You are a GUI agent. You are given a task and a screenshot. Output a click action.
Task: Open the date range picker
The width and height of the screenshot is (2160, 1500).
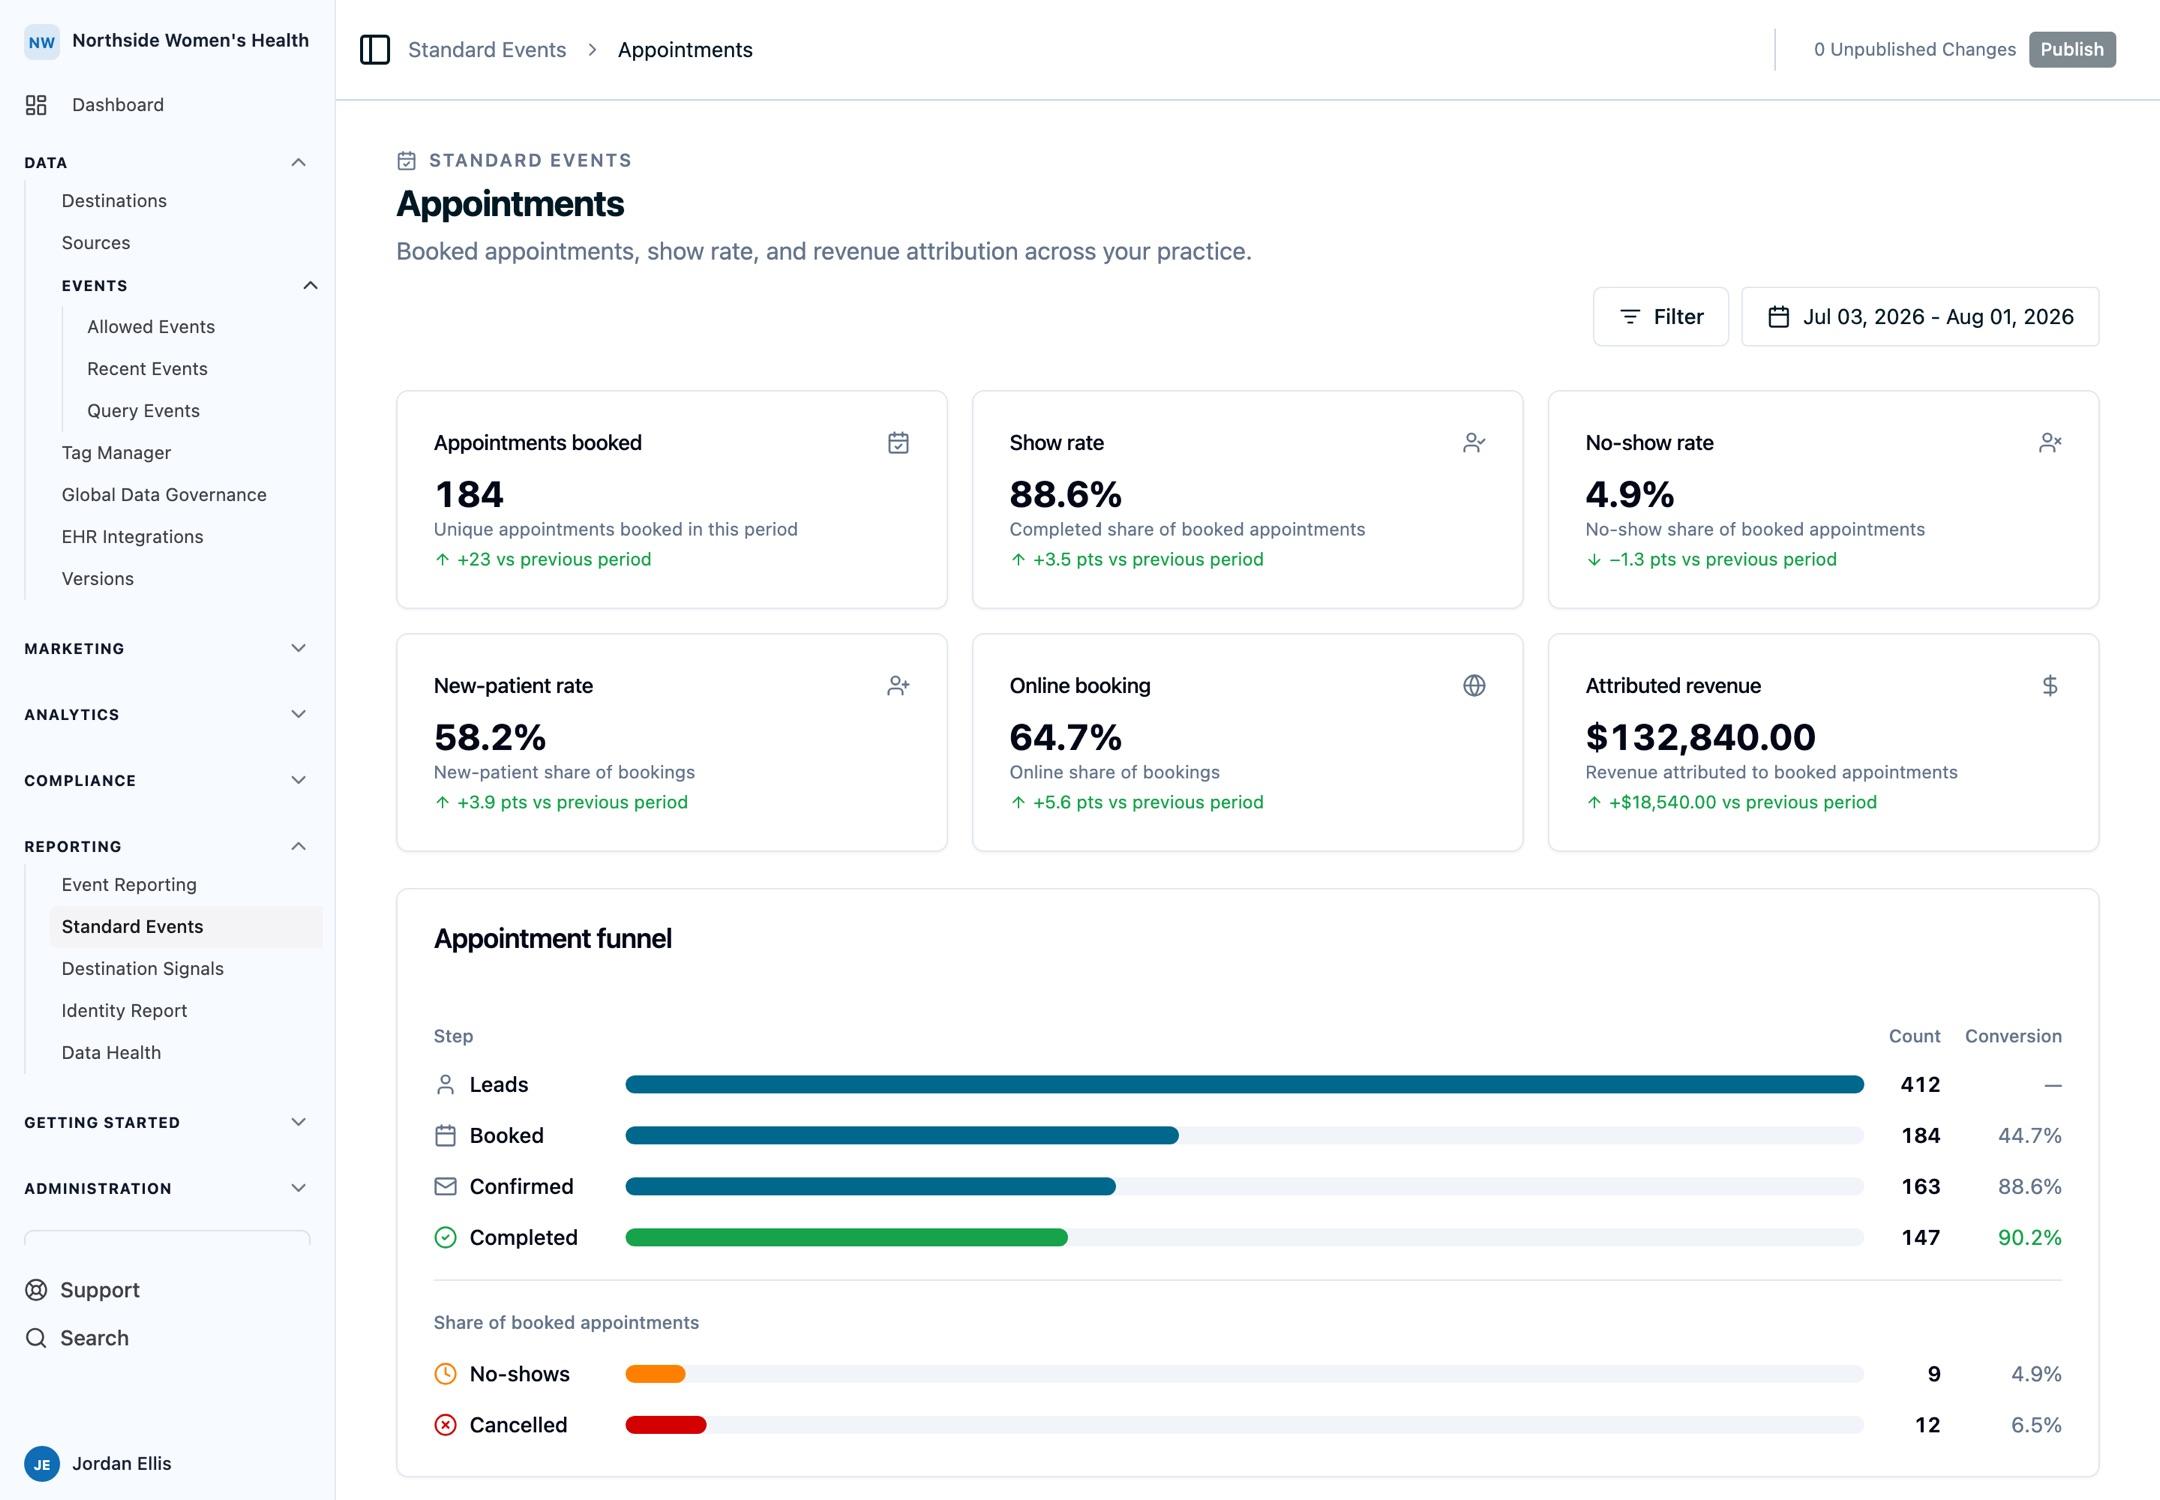pos(1920,317)
